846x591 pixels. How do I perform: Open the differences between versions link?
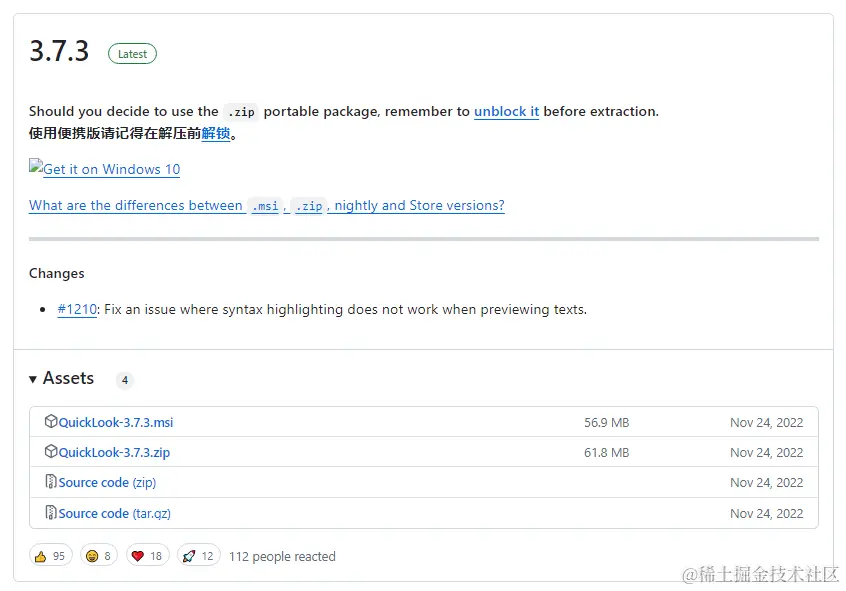pos(266,206)
